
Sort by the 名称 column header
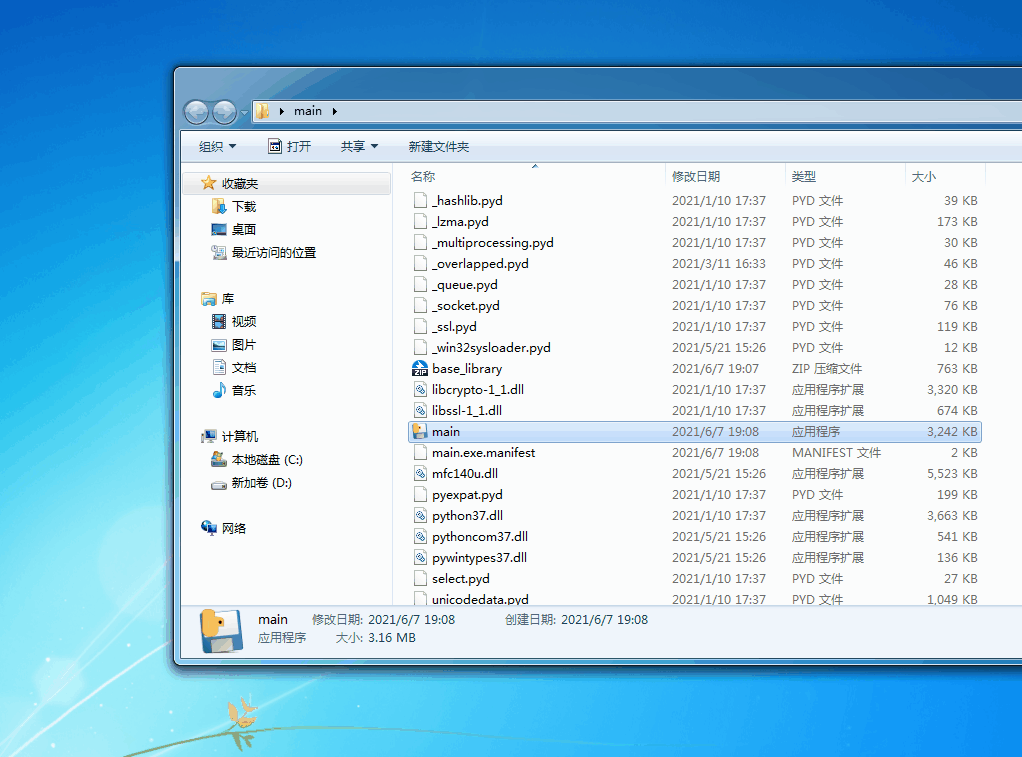pyautogui.click(x=423, y=177)
